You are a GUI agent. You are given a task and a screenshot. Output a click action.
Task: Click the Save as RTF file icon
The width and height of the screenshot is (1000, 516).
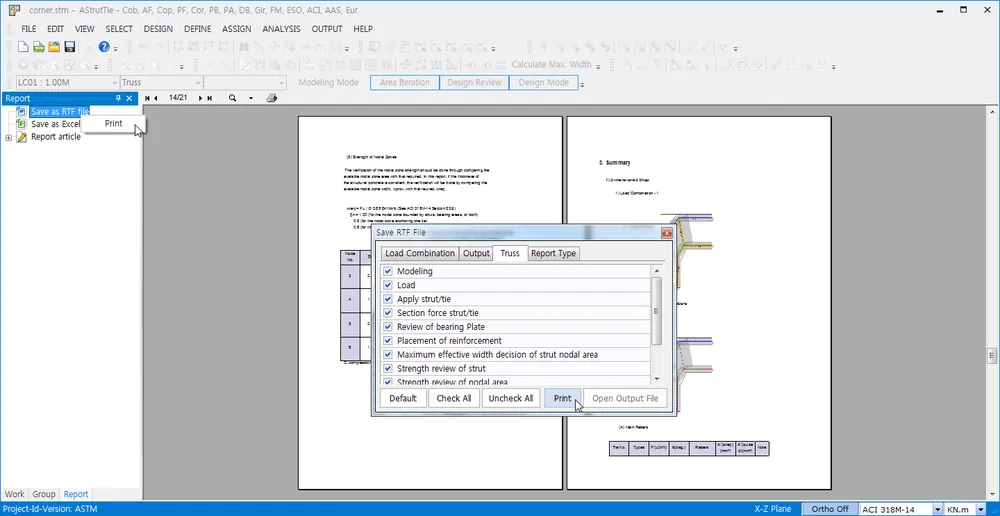pos(22,112)
